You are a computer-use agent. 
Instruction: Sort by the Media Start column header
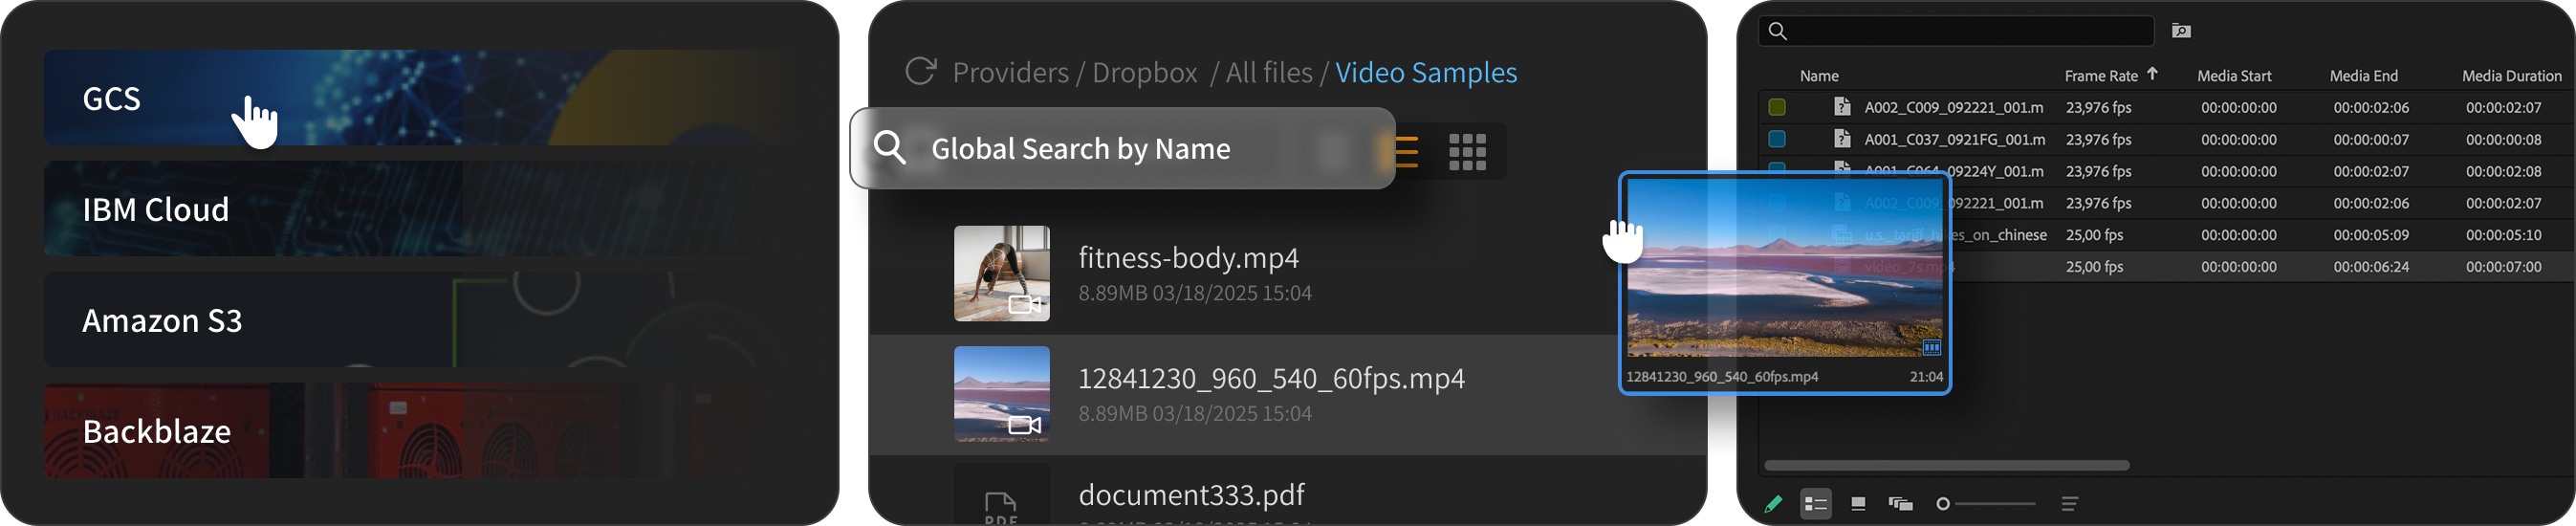pos(2234,76)
